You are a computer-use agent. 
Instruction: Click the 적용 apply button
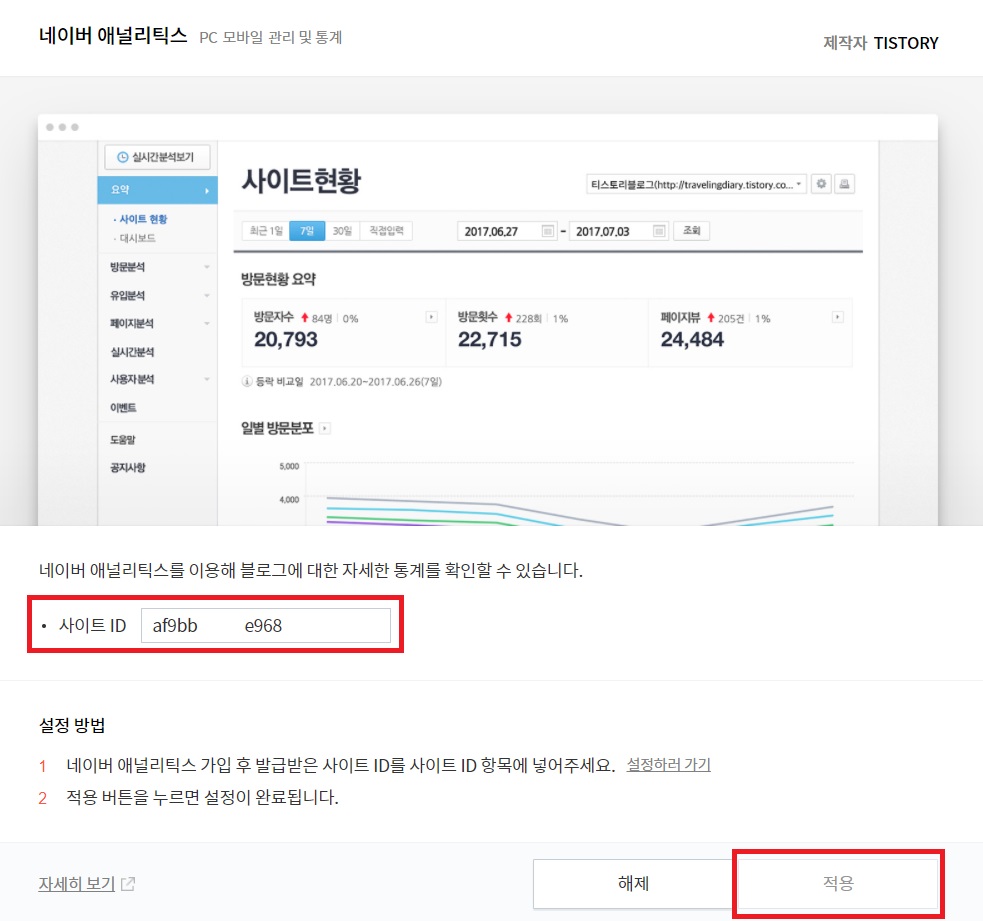[x=838, y=883]
